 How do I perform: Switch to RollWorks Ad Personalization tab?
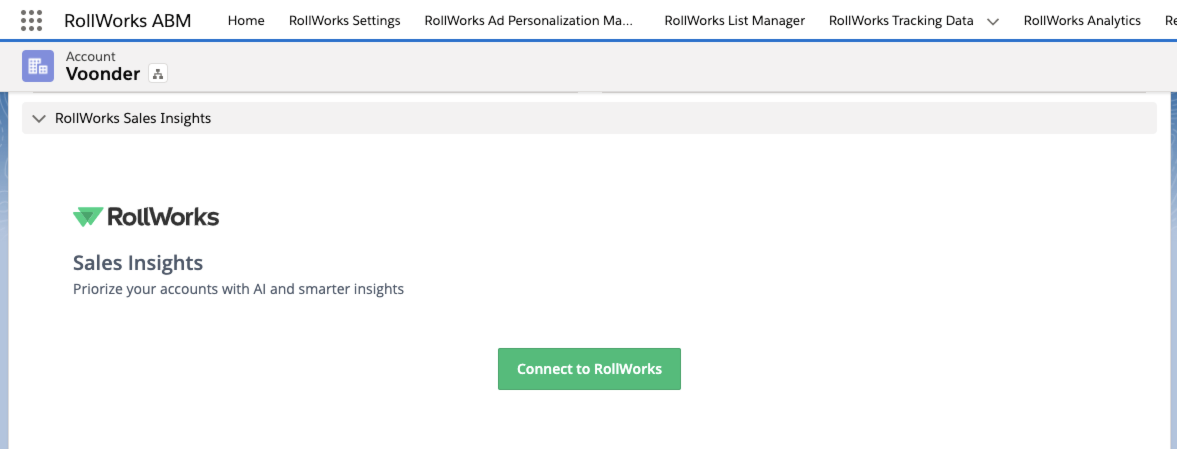[x=528, y=21]
